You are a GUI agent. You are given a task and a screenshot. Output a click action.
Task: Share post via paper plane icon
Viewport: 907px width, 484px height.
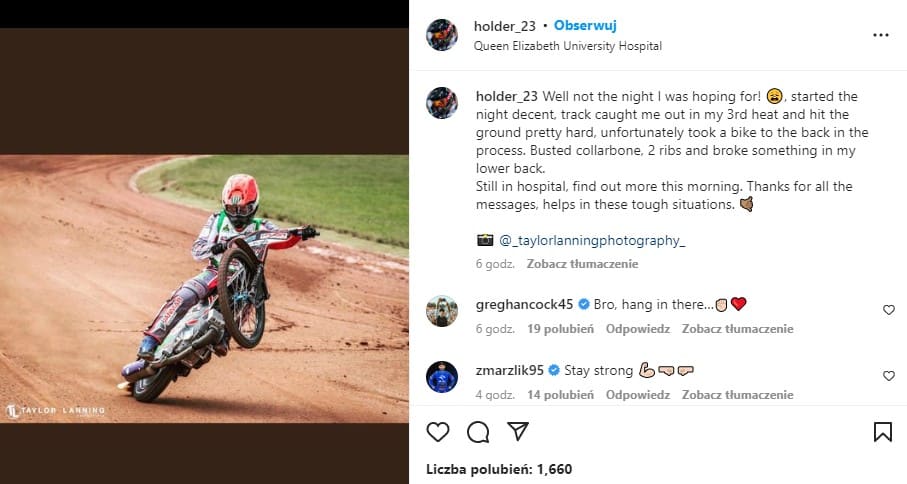(x=517, y=432)
